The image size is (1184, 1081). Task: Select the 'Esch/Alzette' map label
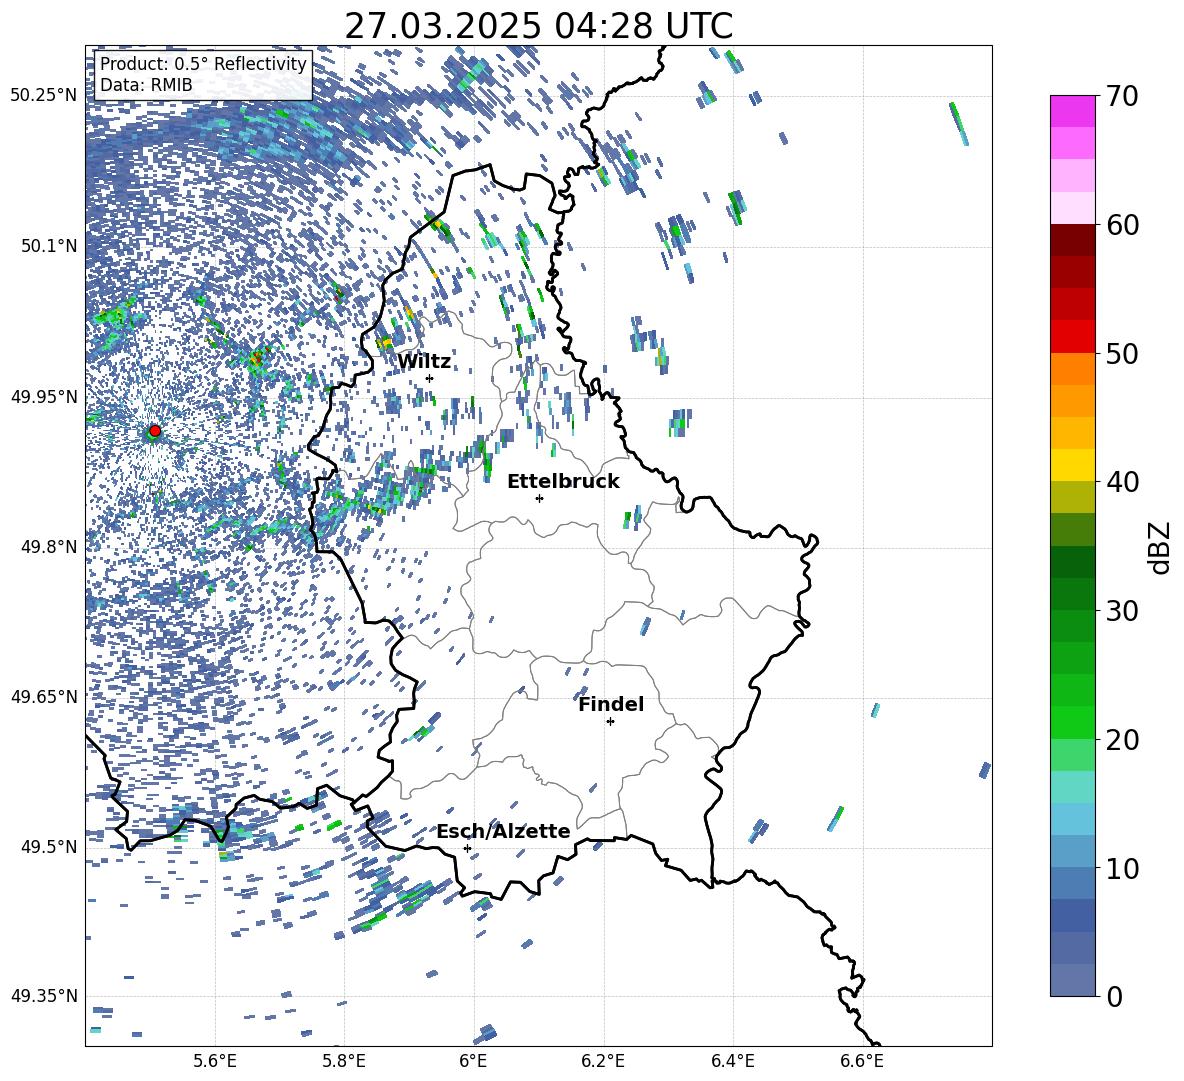[504, 831]
